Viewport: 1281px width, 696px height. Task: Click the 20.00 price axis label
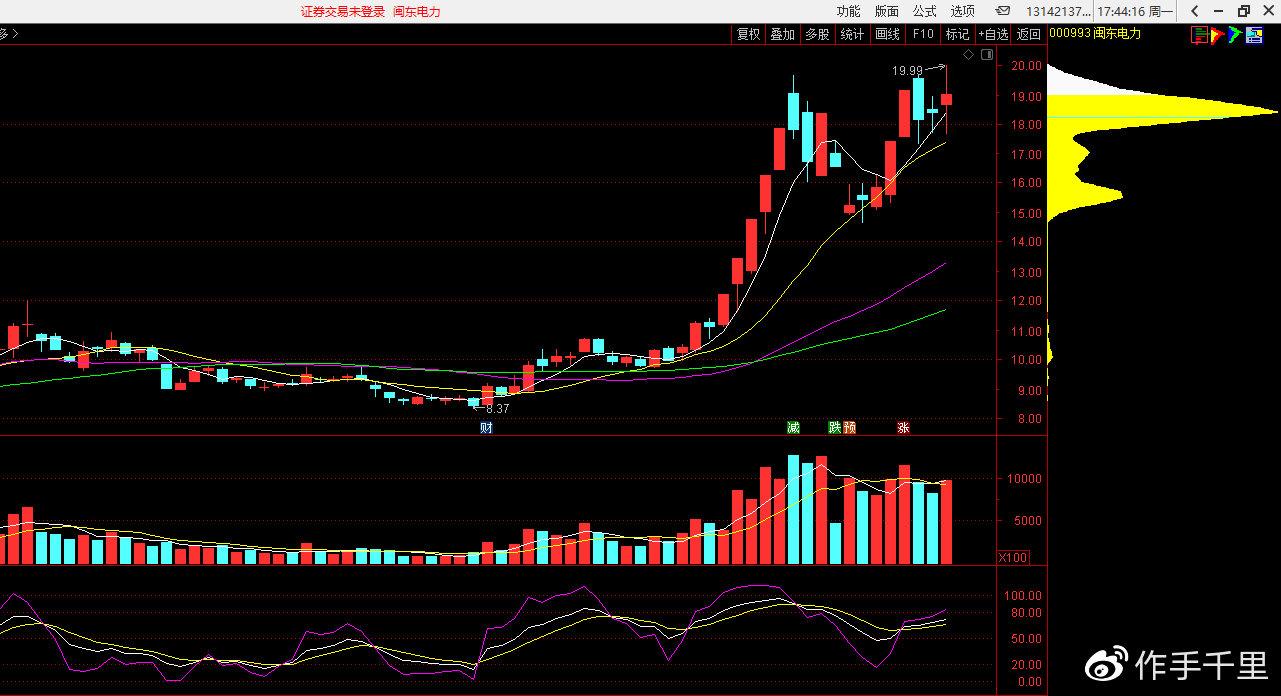point(1027,66)
